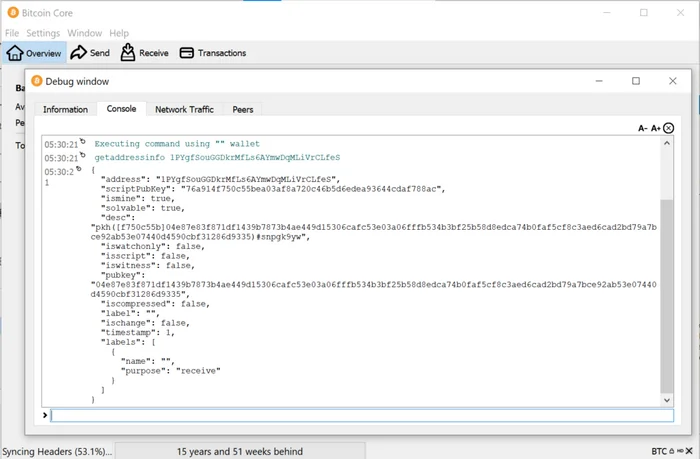The width and height of the screenshot is (700, 459).
Task: Click the "solvable": true line
Action: click(142, 208)
